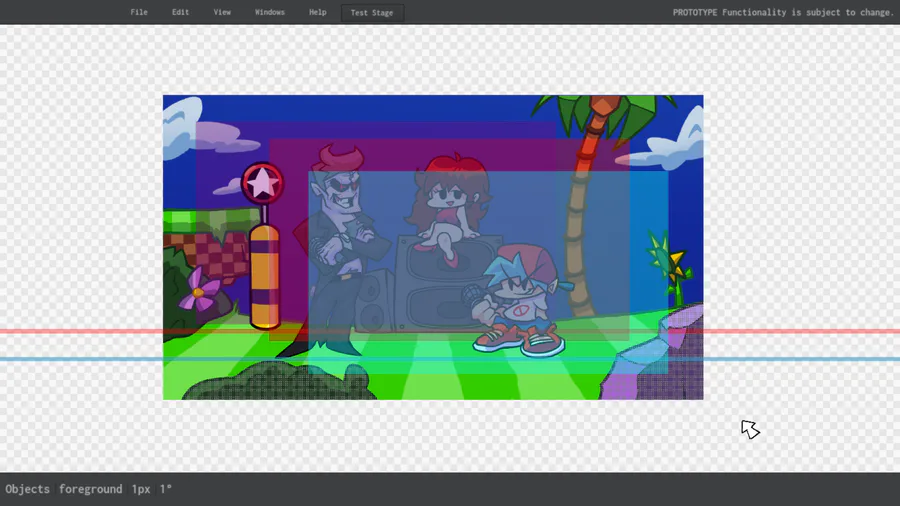Viewport: 900px width, 506px height.
Task: Open the Windows menu
Action: coord(270,12)
